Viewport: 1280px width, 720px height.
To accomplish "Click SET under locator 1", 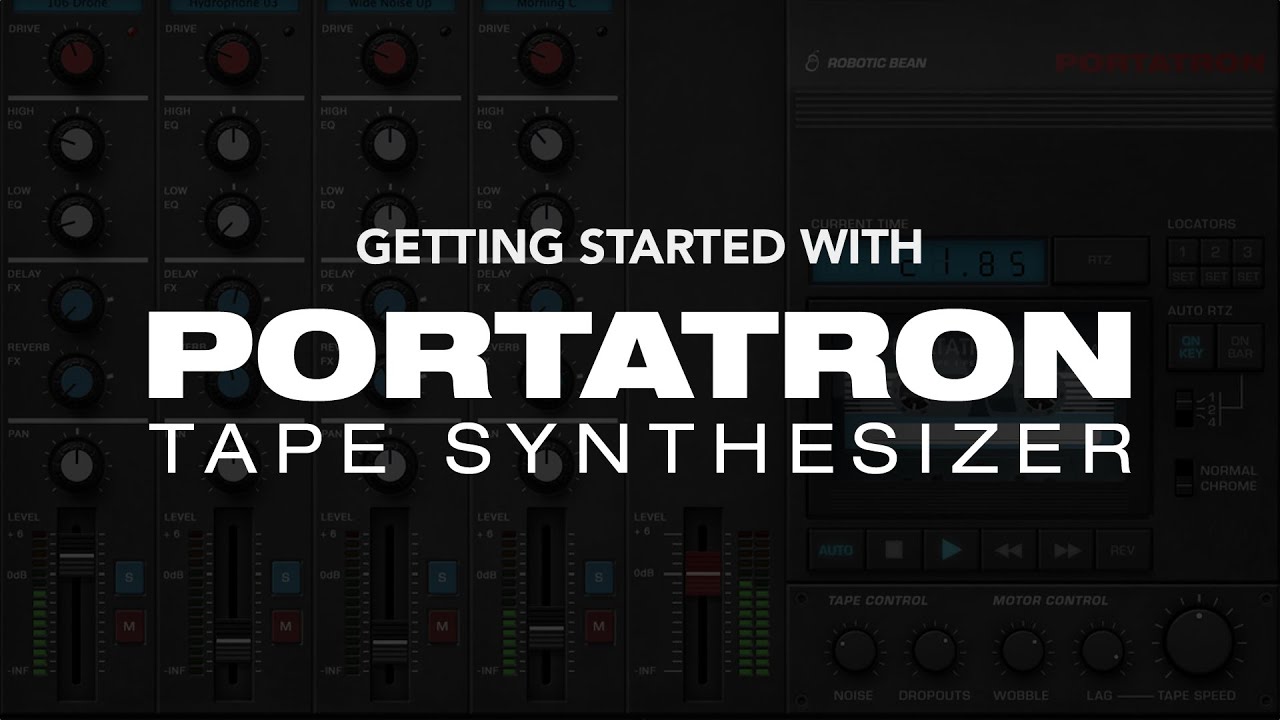I will (1182, 276).
